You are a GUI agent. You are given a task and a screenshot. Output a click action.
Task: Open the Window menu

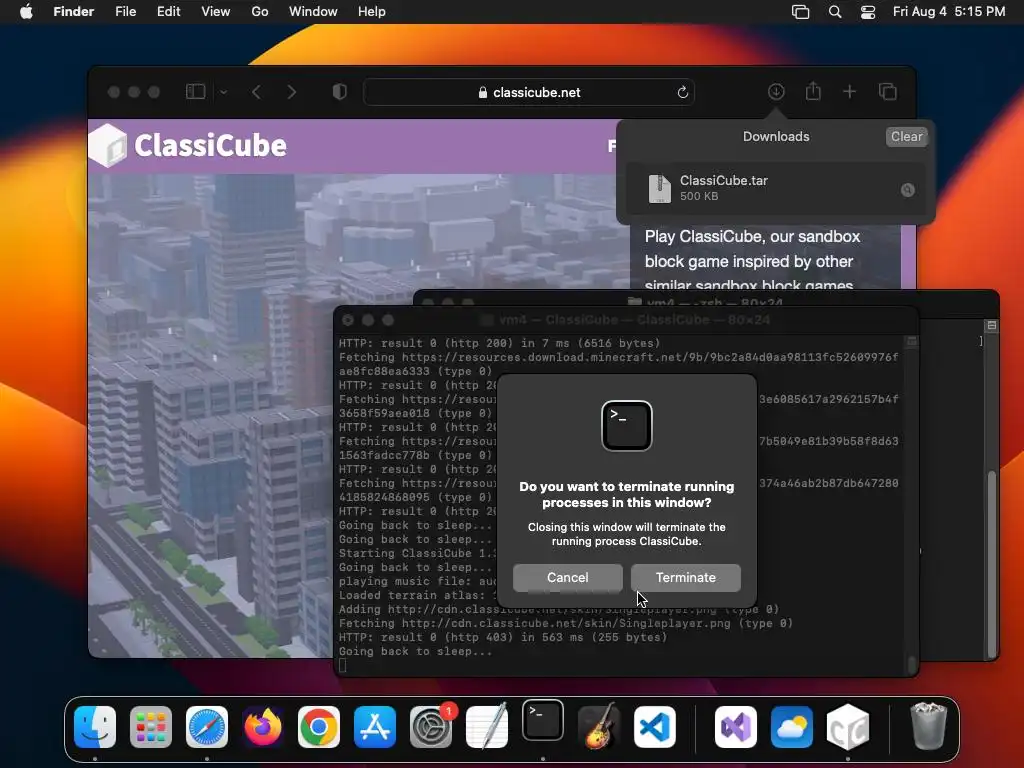pyautogui.click(x=313, y=12)
